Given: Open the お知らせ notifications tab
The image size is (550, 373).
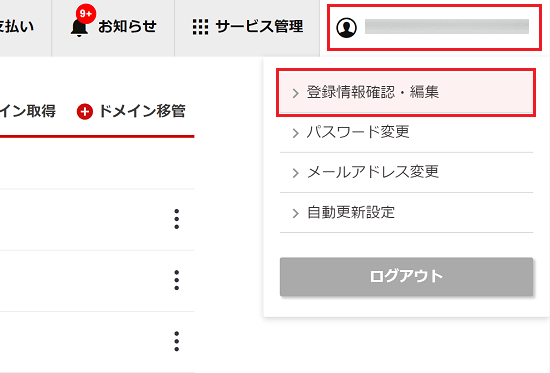Looking at the screenshot, I should (x=113, y=27).
